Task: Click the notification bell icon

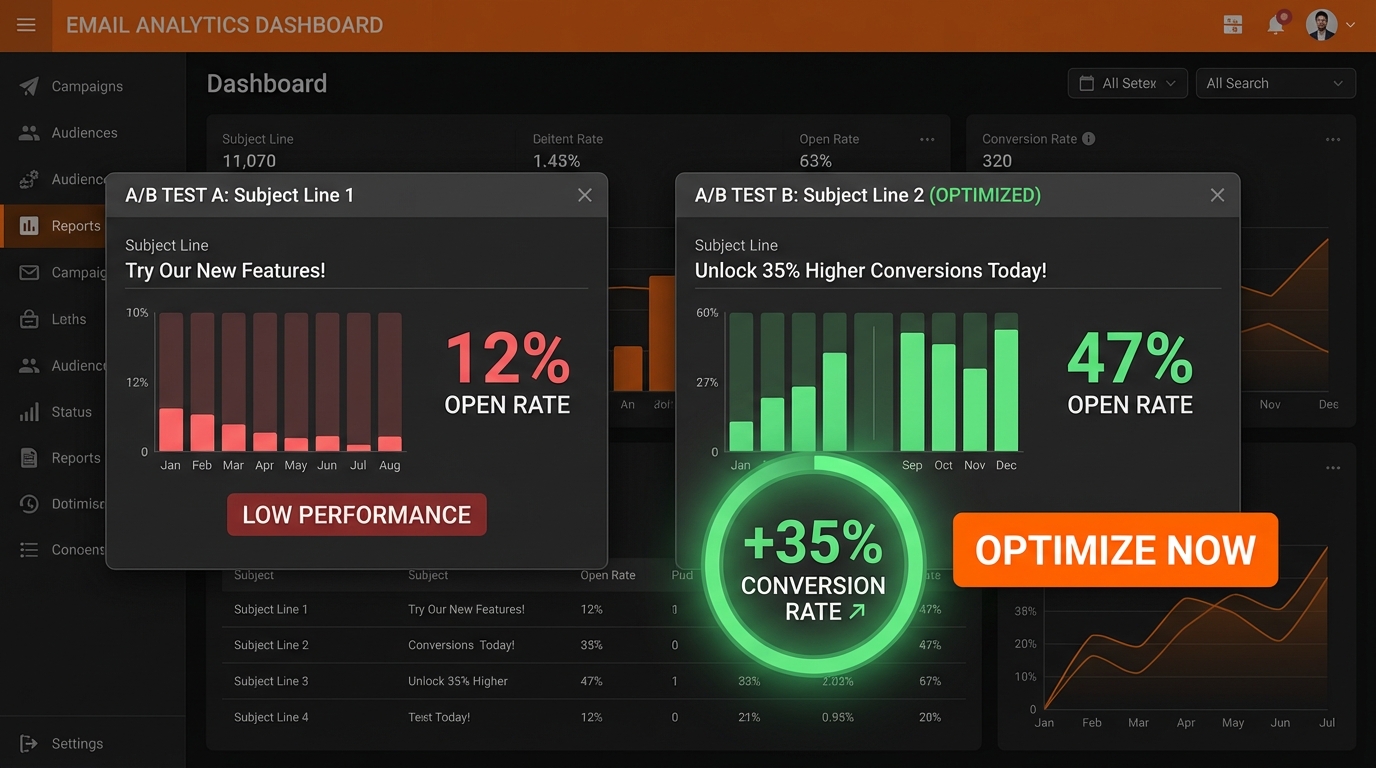Action: click(x=1276, y=25)
